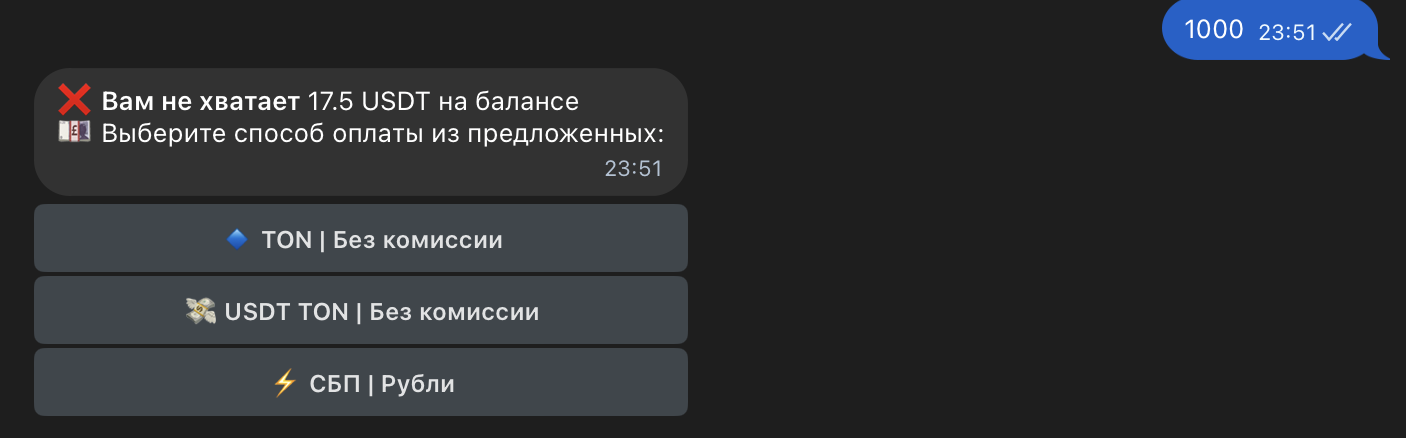Image resolution: width=1406 pixels, height=438 pixels.
Task: Click the Выберите способ оплаты text line
Action: coord(382,133)
